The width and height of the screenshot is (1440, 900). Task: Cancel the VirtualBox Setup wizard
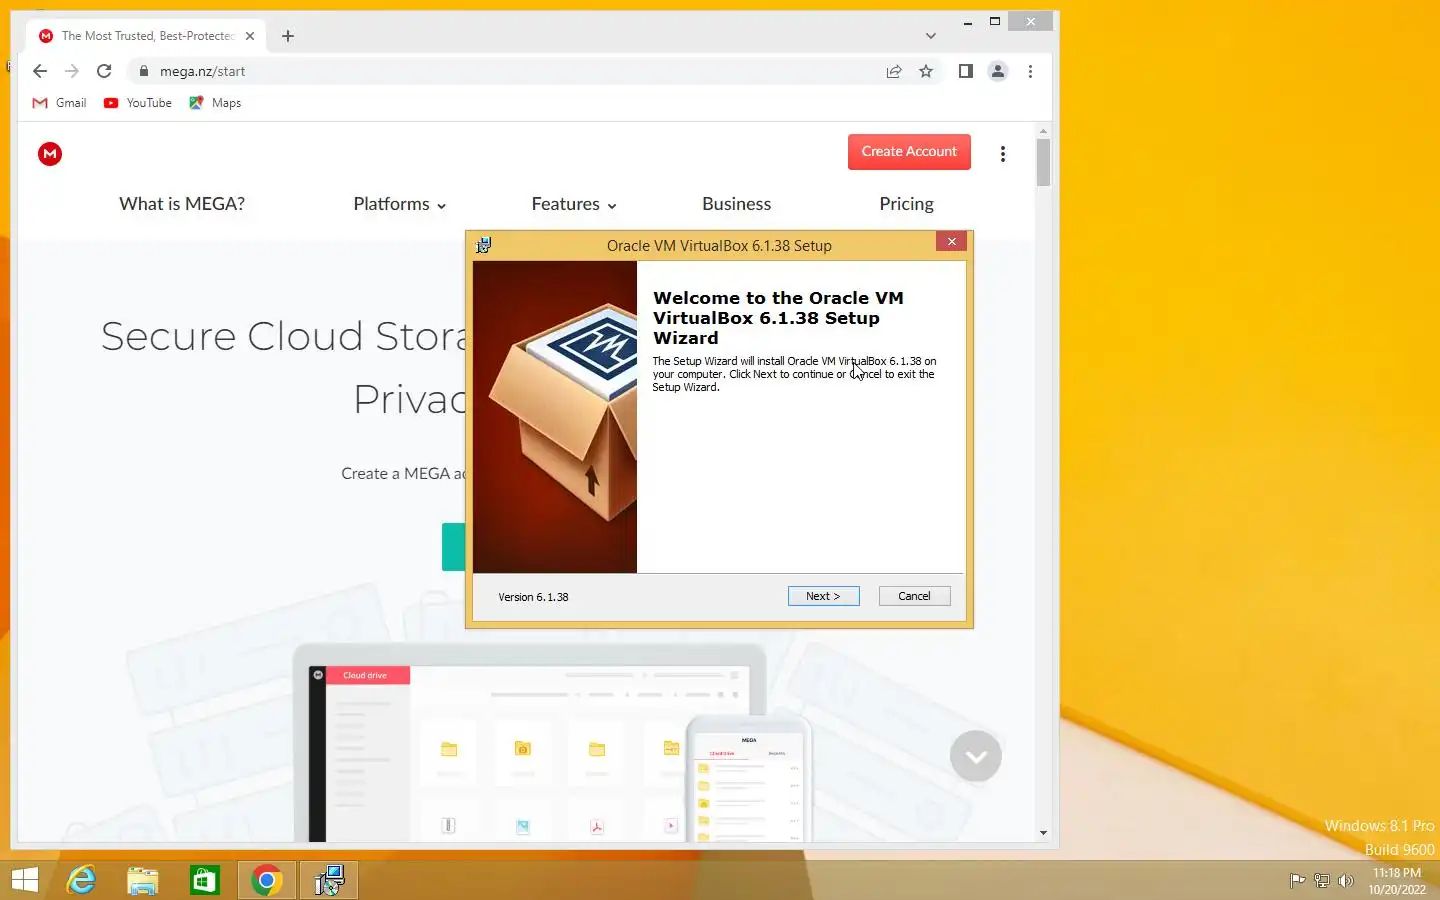click(914, 596)
